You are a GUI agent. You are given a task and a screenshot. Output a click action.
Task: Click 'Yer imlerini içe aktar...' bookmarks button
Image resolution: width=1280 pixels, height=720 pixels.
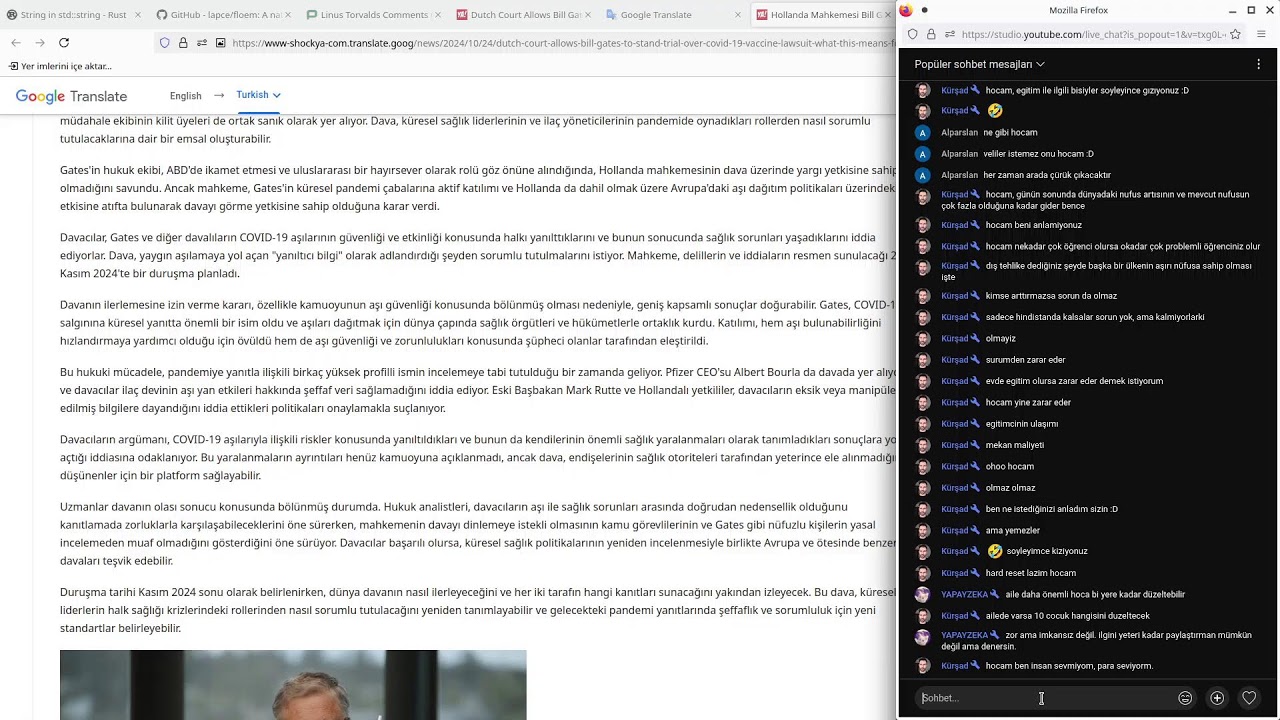click(x=60, y=66)
